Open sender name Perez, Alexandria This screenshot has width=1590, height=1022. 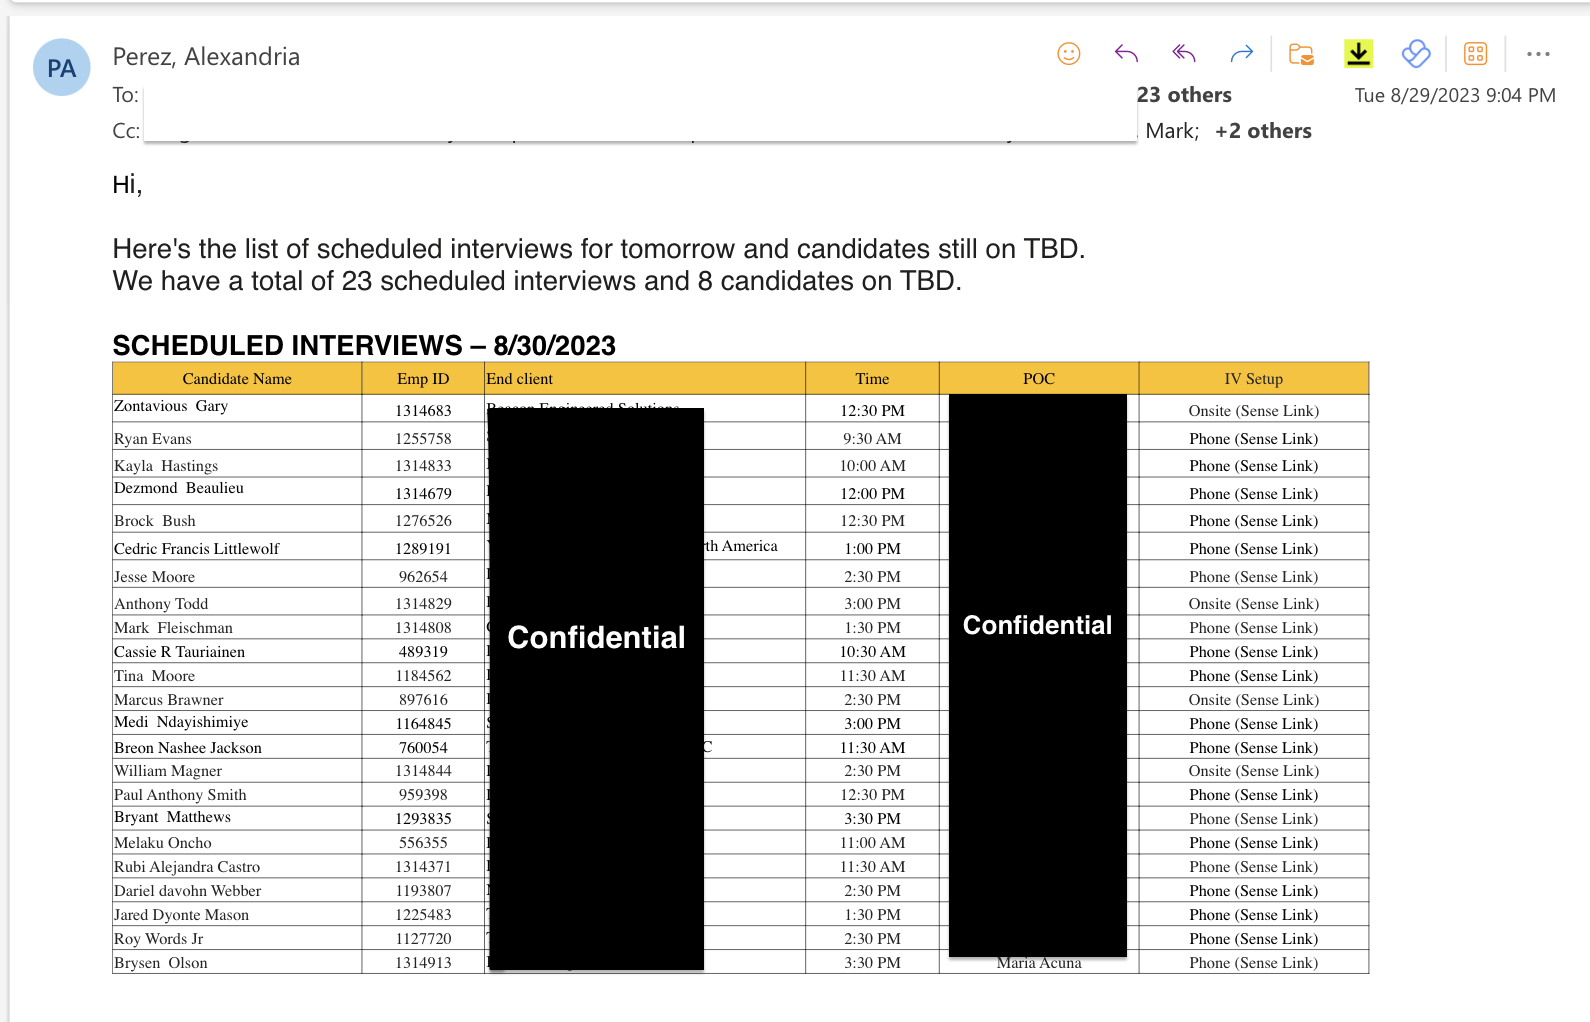[x=206, y=57]
